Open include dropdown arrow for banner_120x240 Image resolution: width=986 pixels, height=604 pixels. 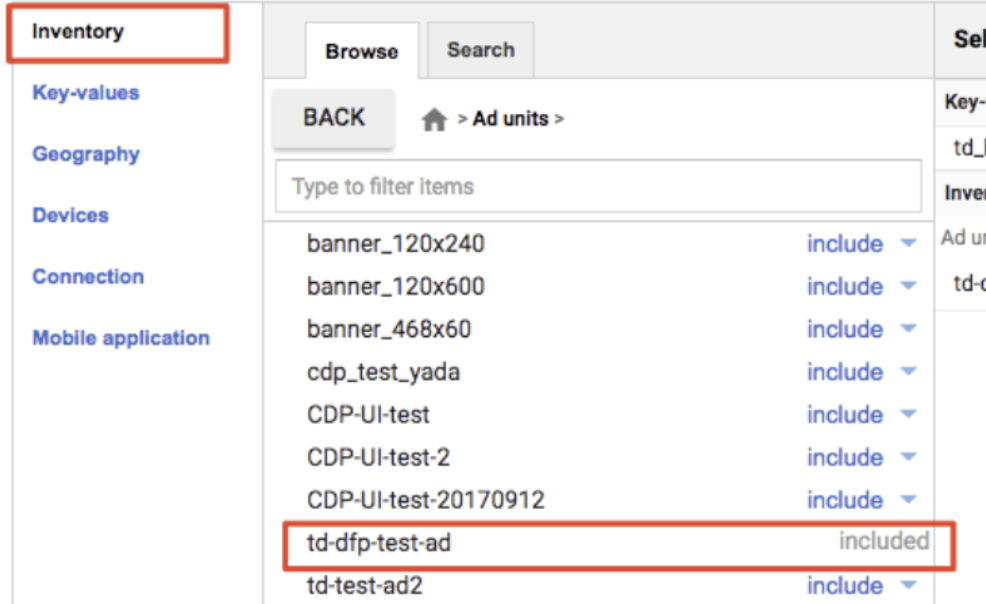[x=908, y=243]
